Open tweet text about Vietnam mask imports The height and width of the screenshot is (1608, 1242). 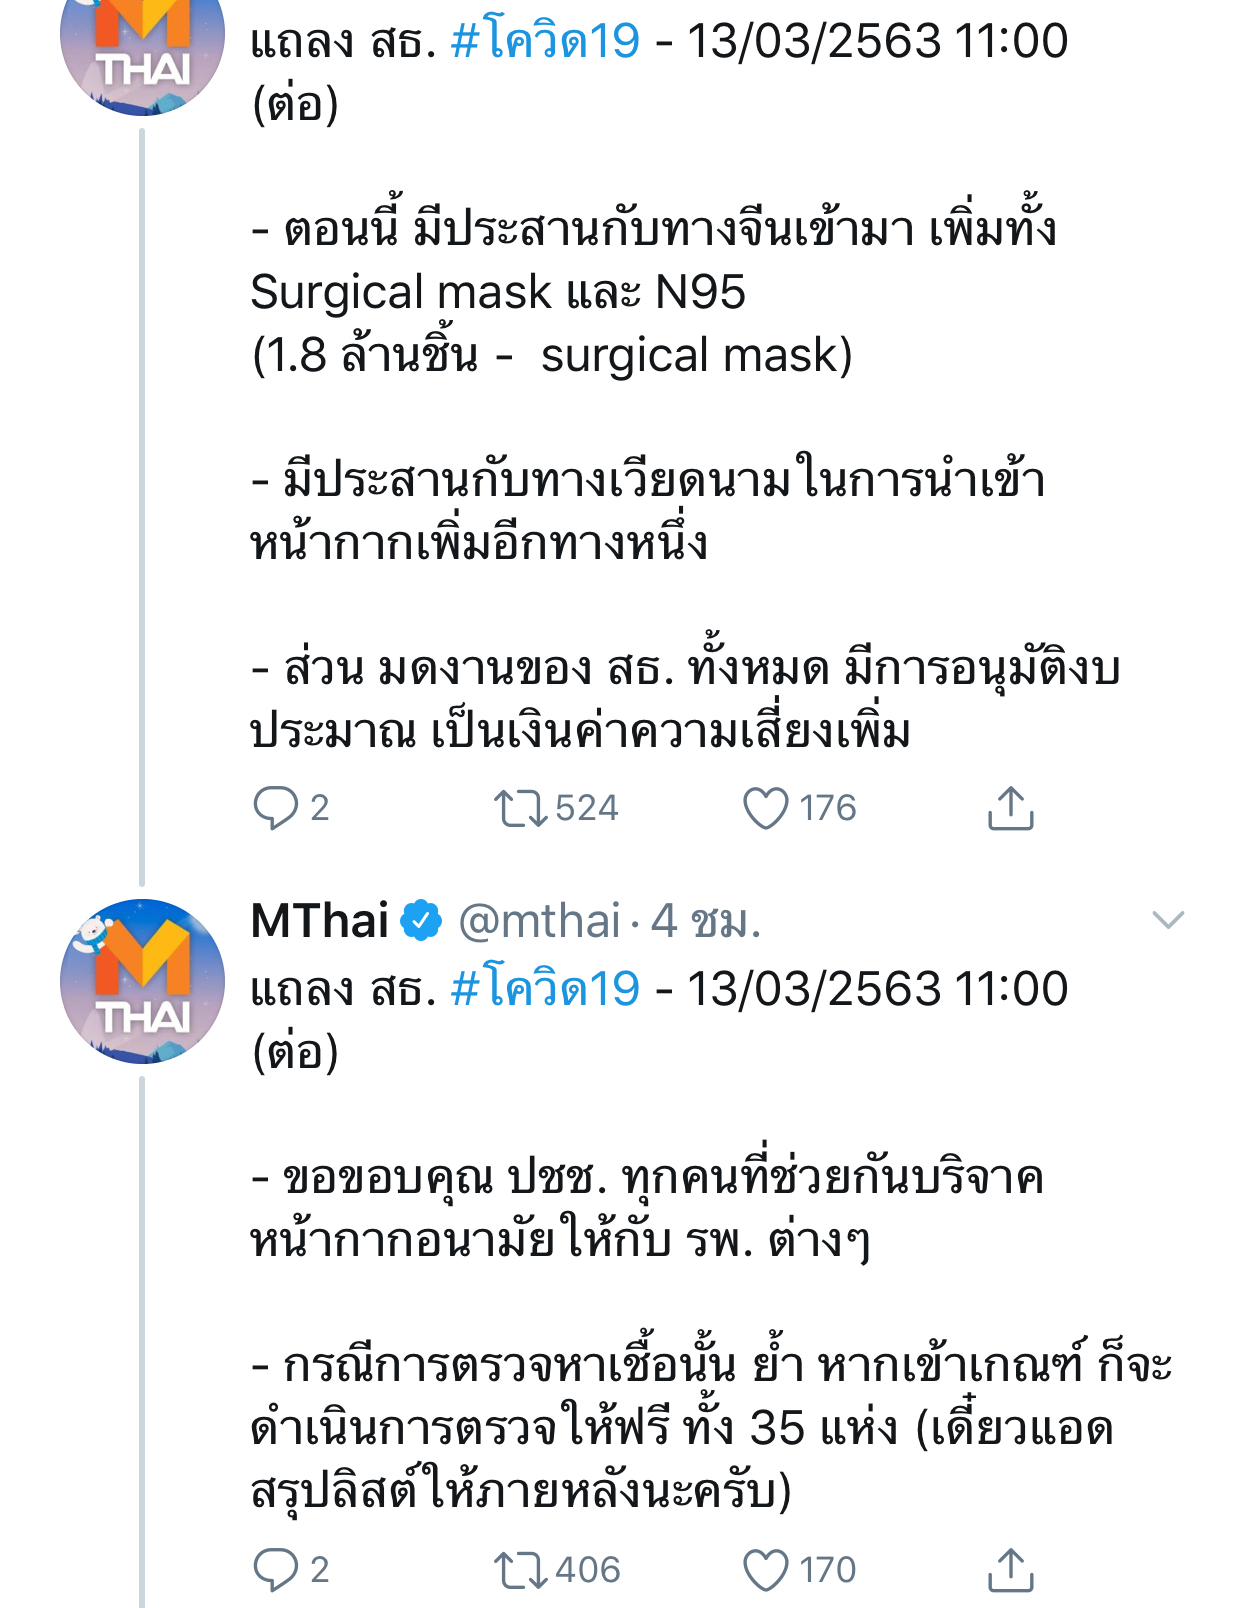648,512
